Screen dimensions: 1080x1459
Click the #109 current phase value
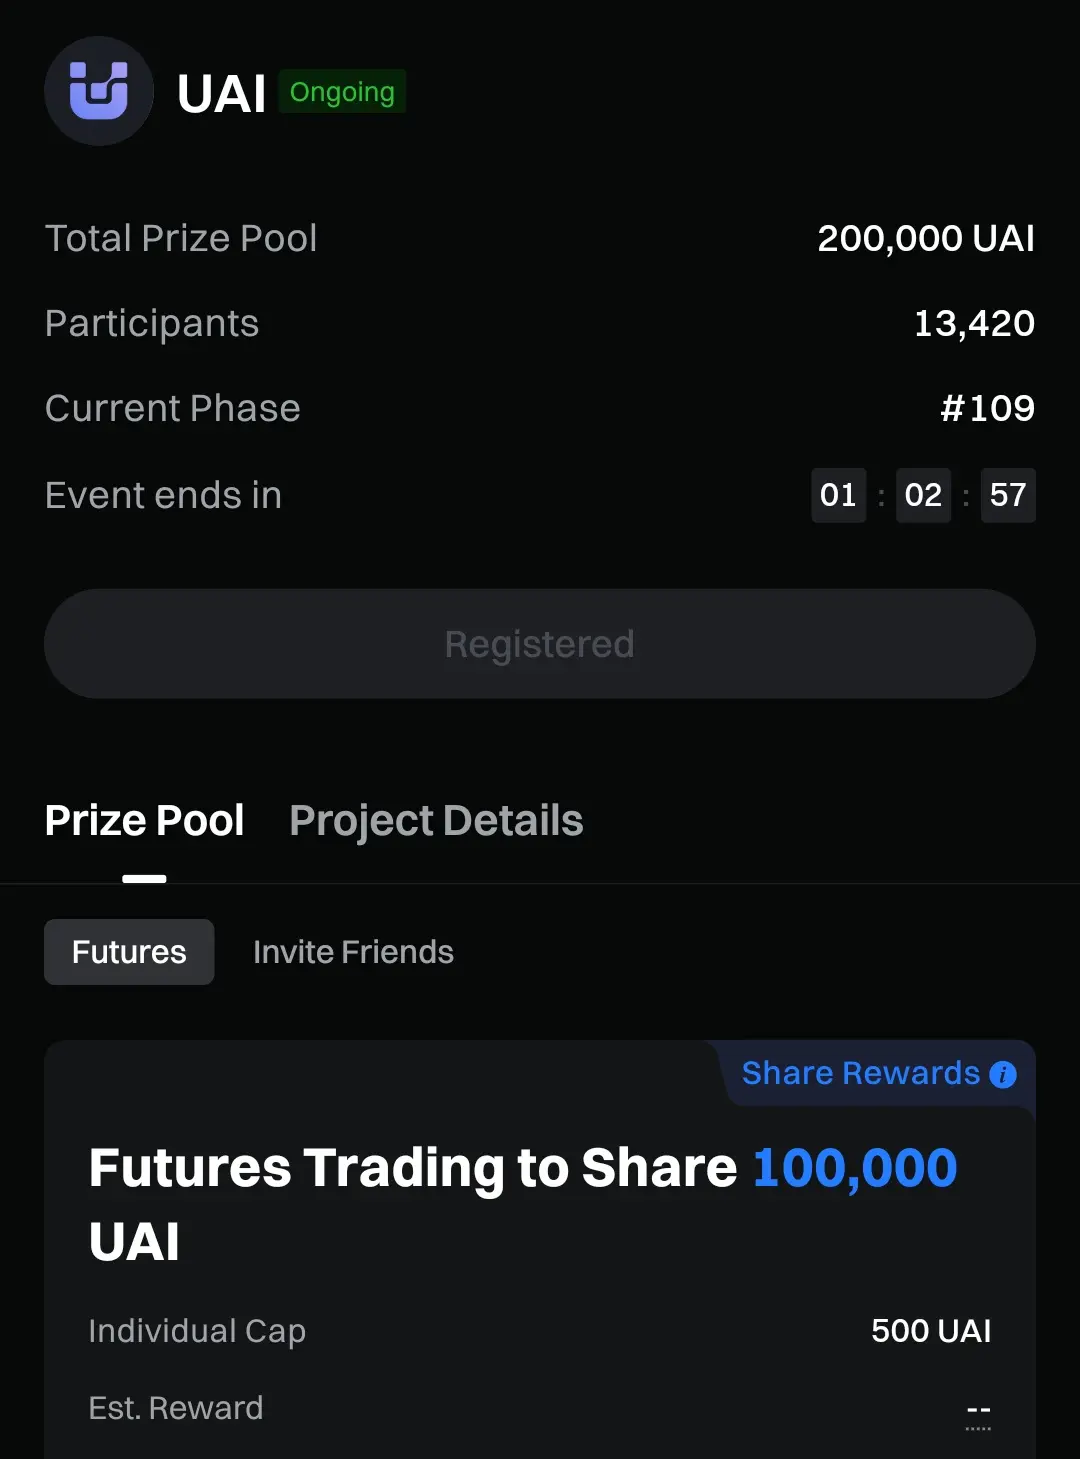pyautogui.click(x=987, y=408)
